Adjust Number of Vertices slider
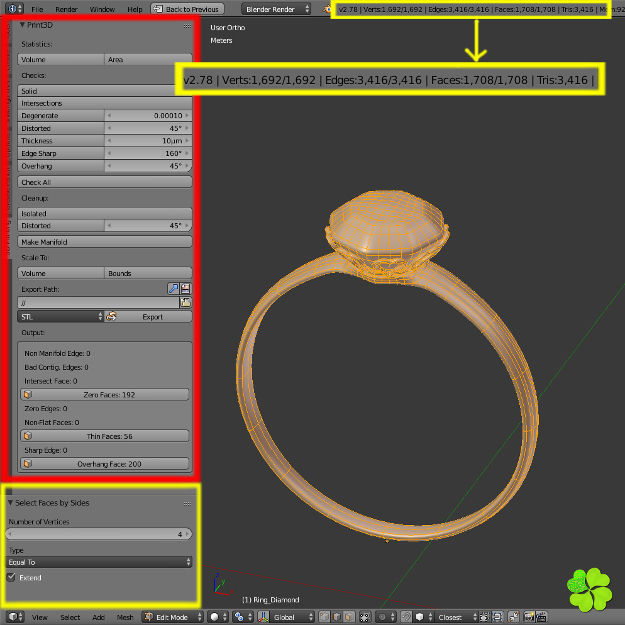 (99, 534)
